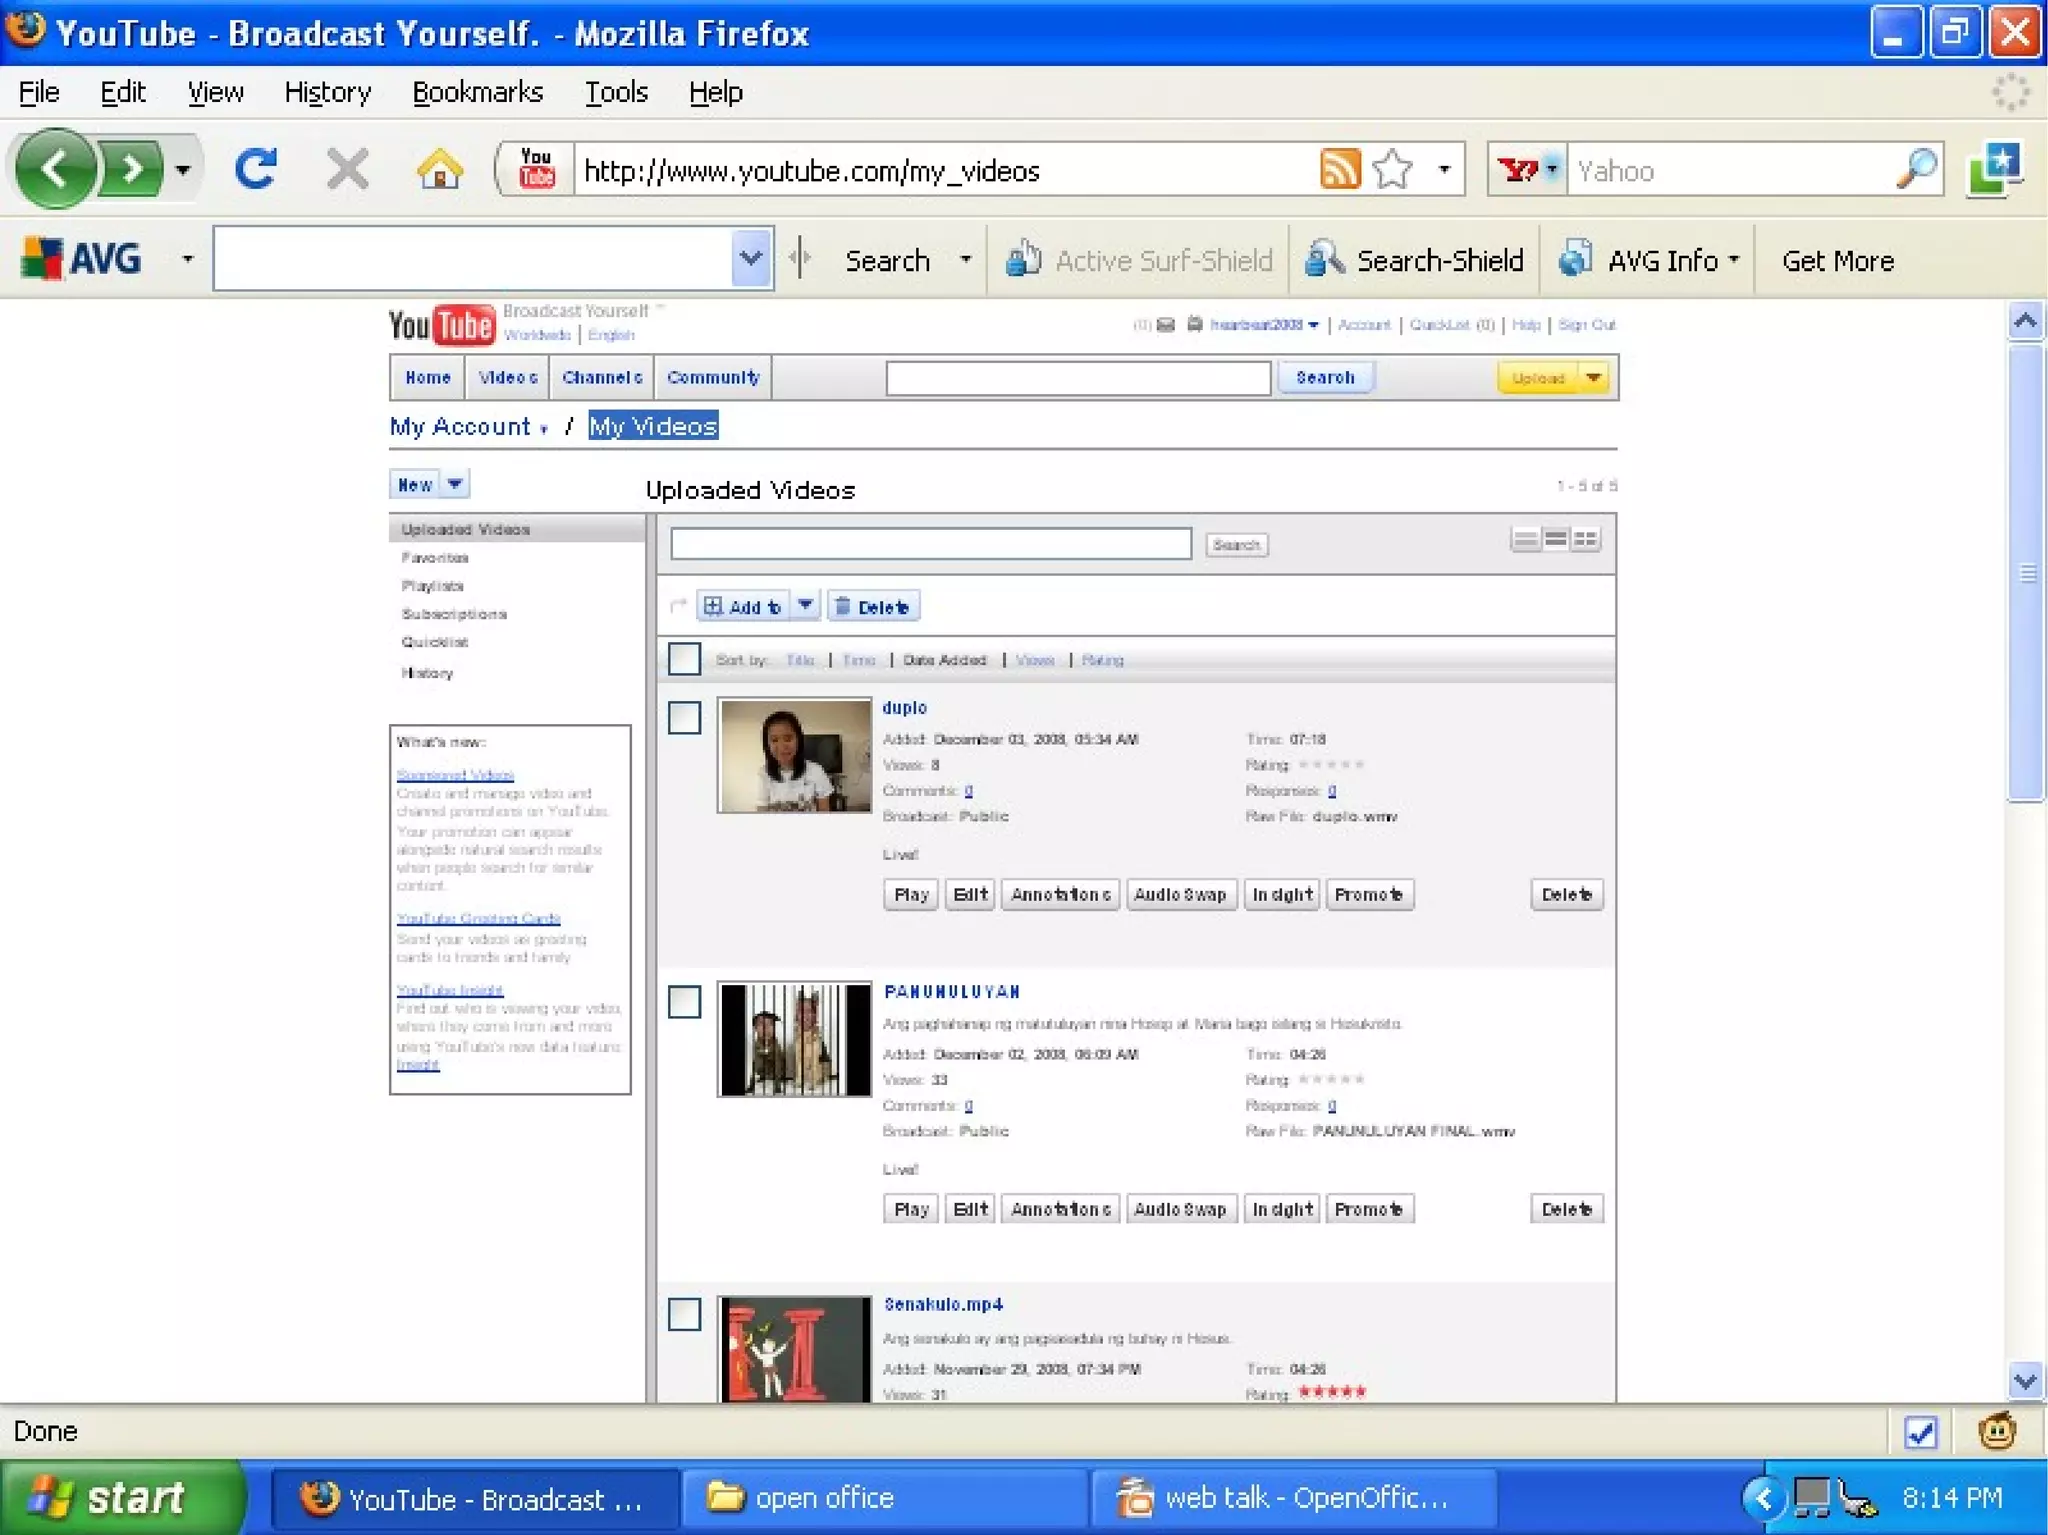Click the home page icon
Image resolution: width=2048 pixels, height=1535 pixels.
(439, 169)
